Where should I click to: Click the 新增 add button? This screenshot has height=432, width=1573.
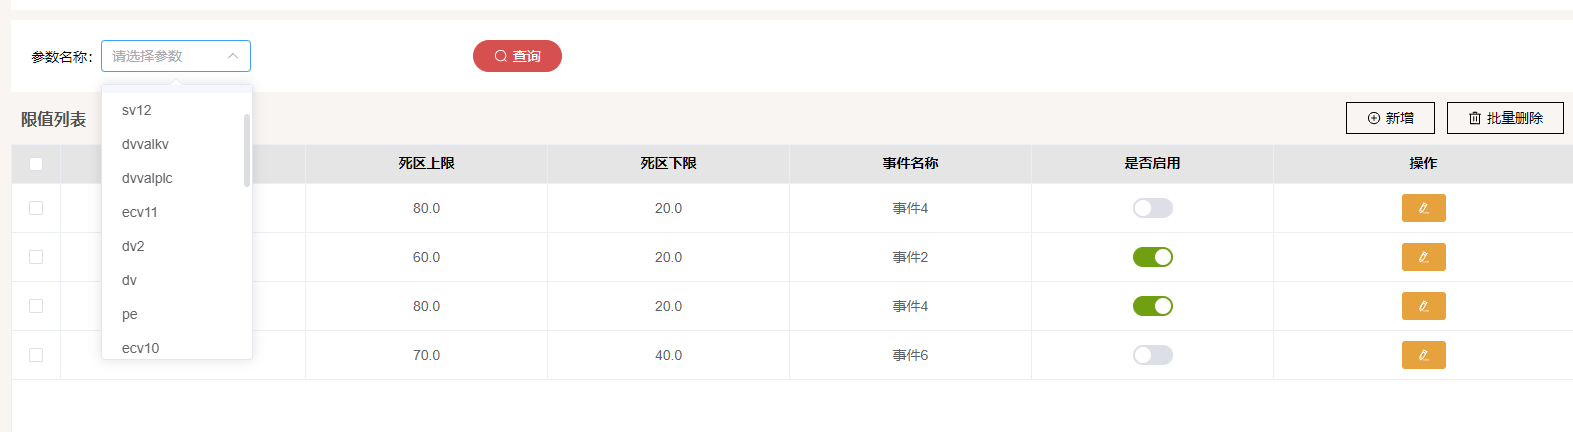tap(1390, 118)
